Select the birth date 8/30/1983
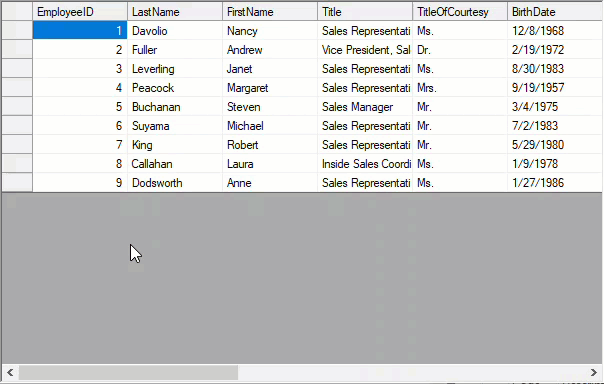This screenshot has height=384, width=604. (x=555, y=69)
